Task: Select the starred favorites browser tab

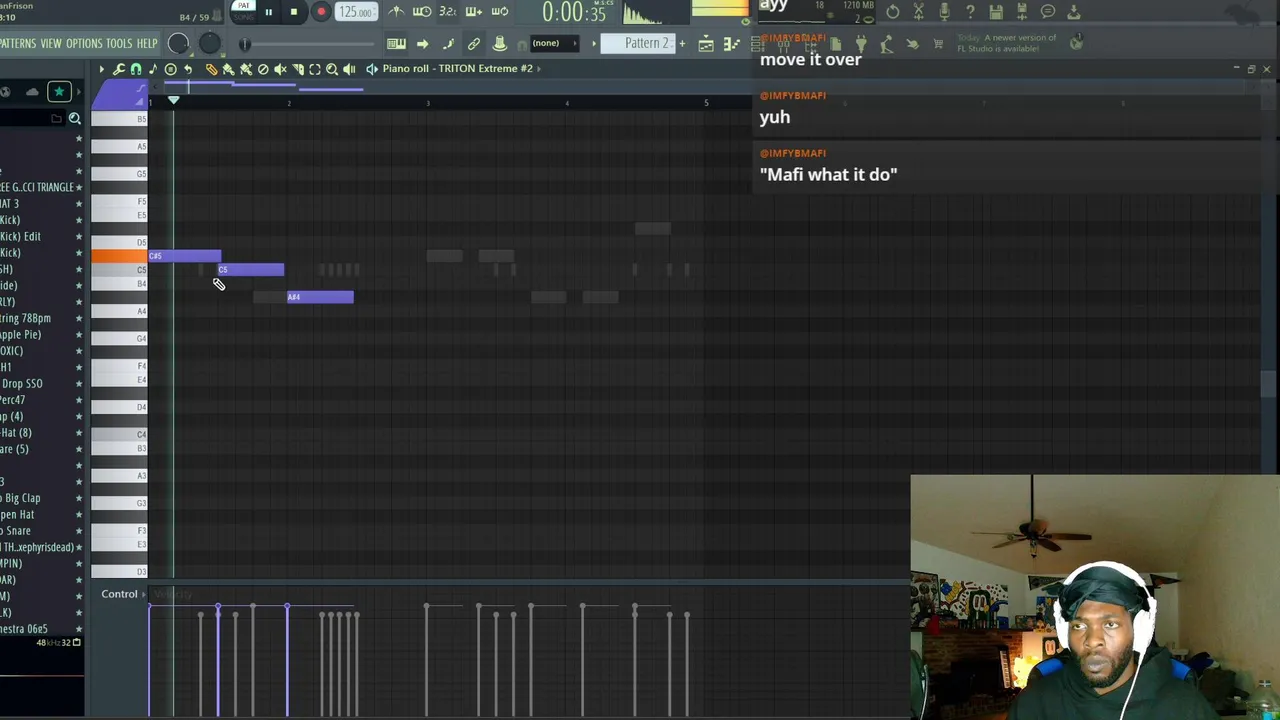Action: (59, 92)
